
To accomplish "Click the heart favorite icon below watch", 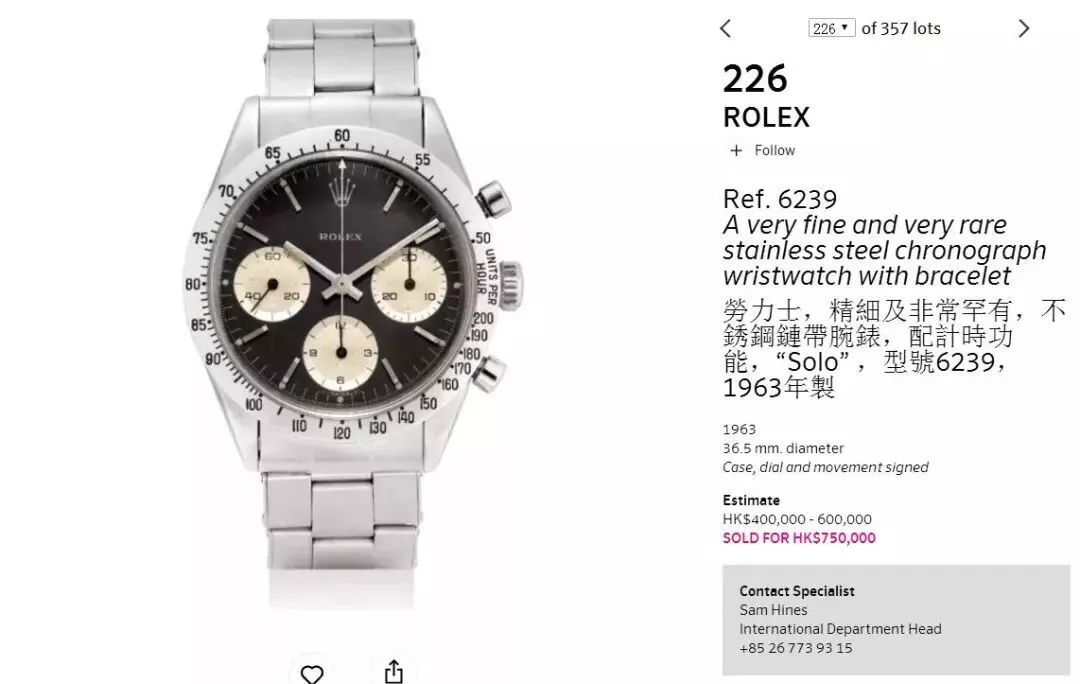I will click(312, 673).
